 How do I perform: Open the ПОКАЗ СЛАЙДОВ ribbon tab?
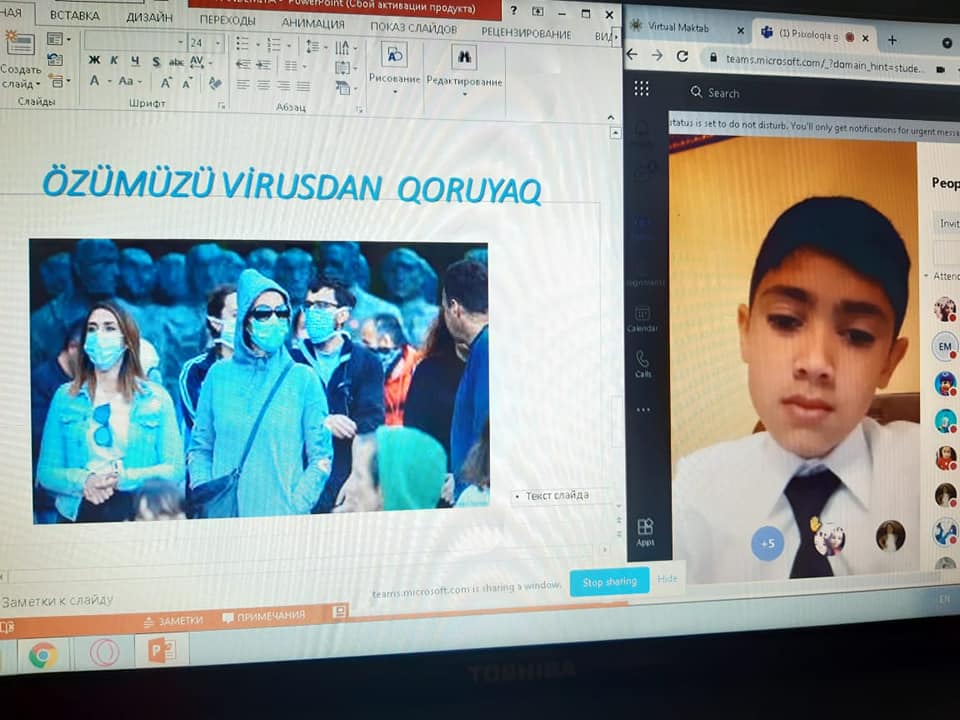click(x=413, y=28)
